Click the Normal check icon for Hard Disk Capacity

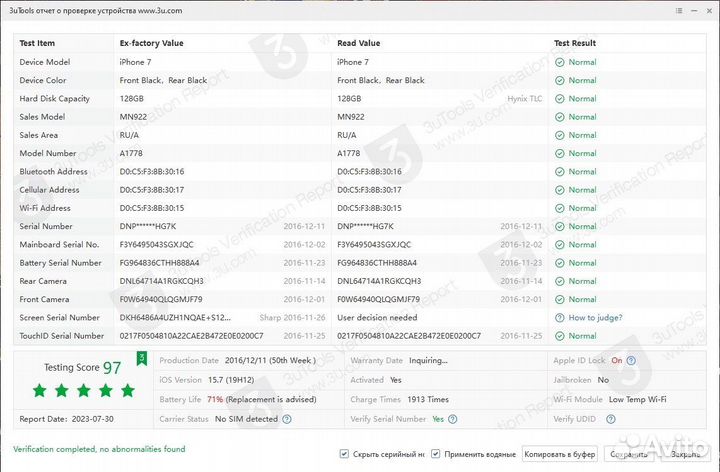(559, 99)
